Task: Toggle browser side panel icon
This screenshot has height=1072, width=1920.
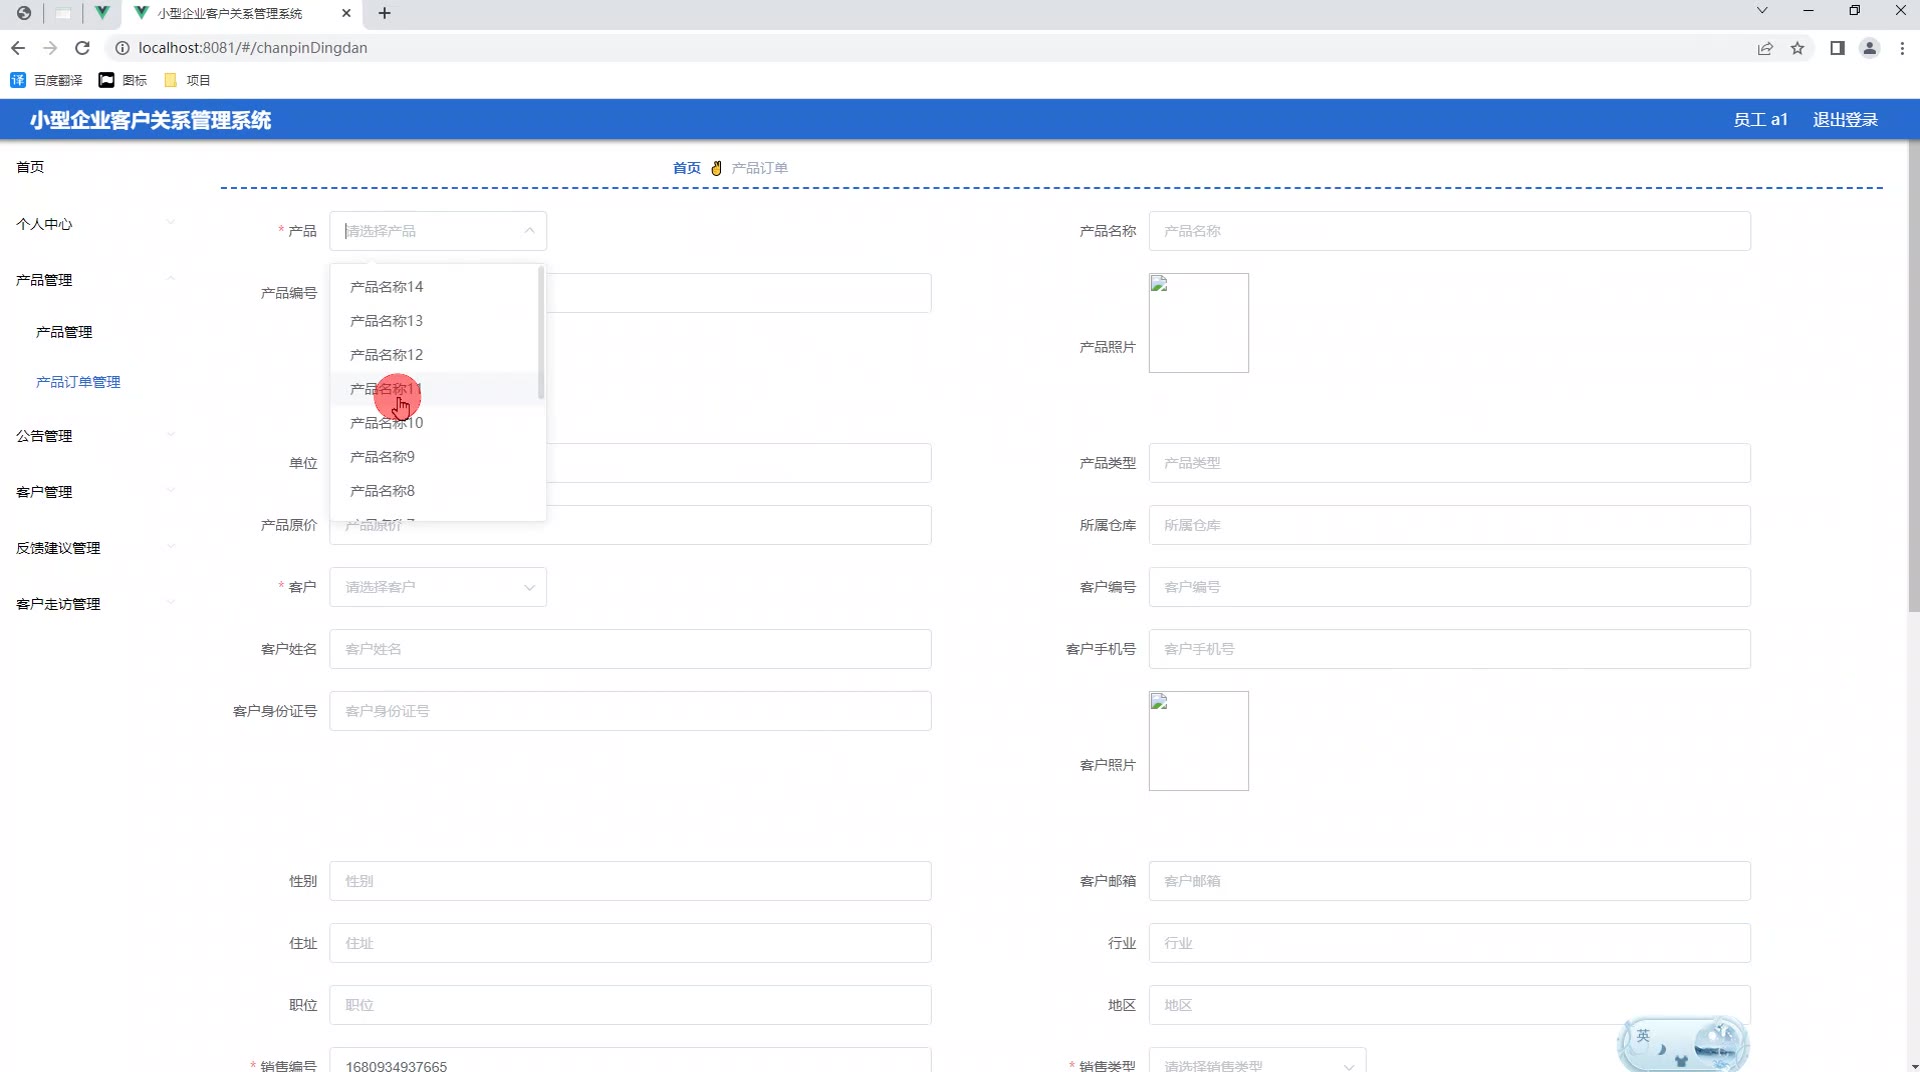Action: click(x=1837, y=48)
